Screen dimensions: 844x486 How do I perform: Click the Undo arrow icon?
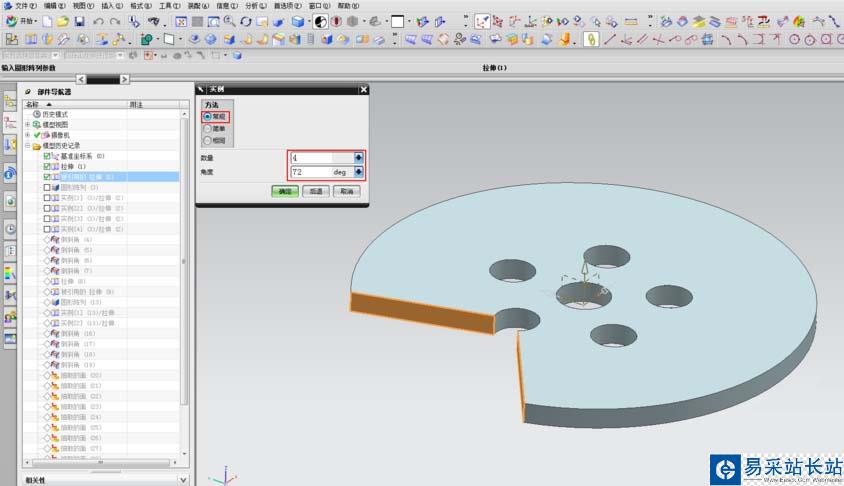(x=98, y=22)
